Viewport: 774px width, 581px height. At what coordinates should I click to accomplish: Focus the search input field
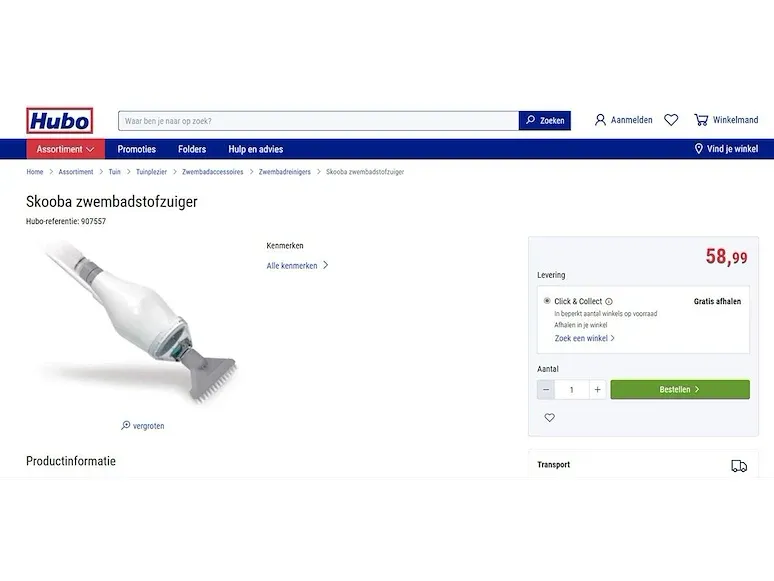point(318,121)
